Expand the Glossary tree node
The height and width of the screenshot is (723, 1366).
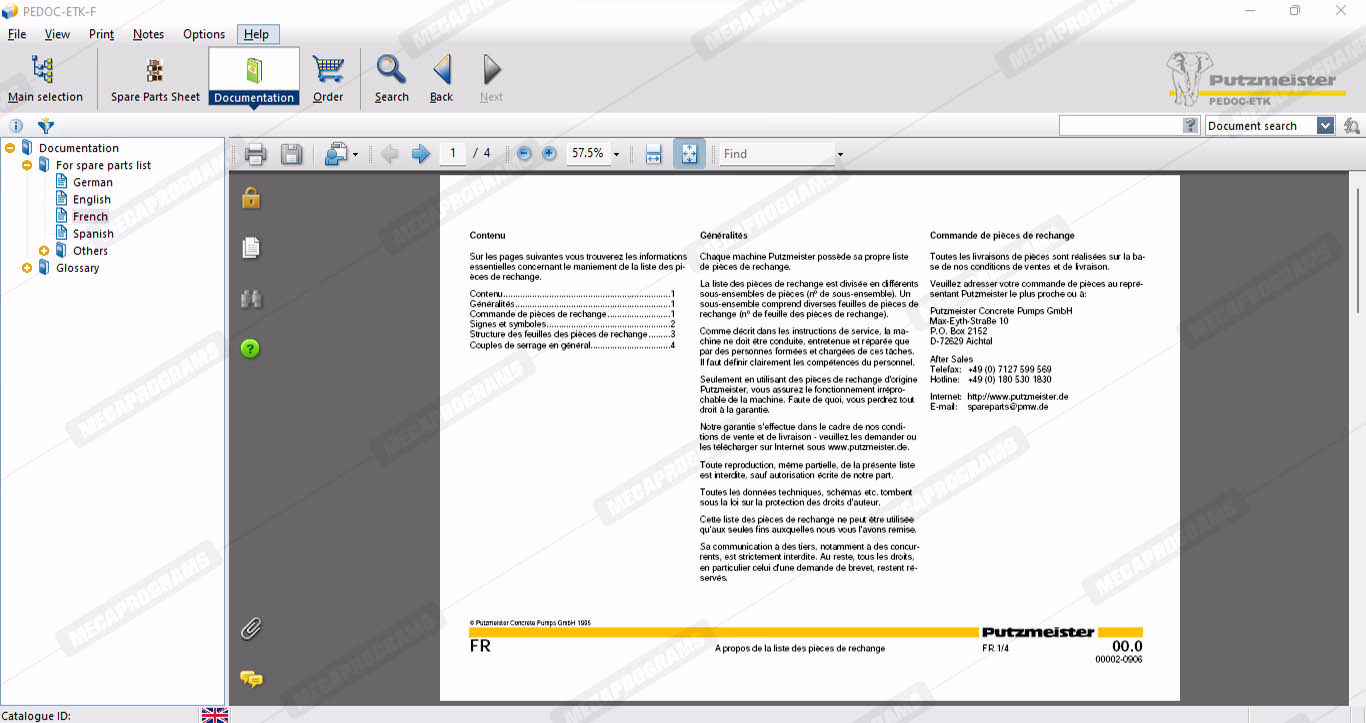point(27,268)
